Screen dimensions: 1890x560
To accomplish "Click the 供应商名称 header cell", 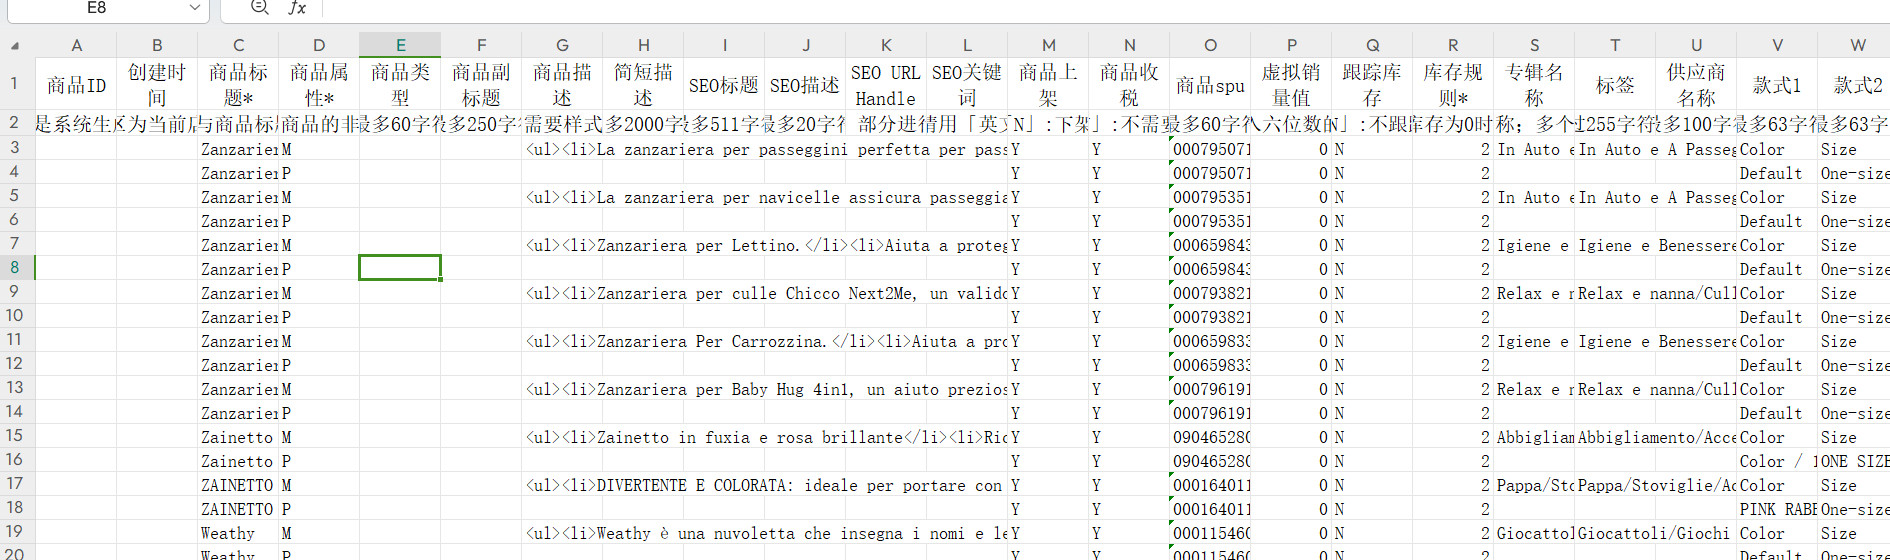I will [1696, 85].
